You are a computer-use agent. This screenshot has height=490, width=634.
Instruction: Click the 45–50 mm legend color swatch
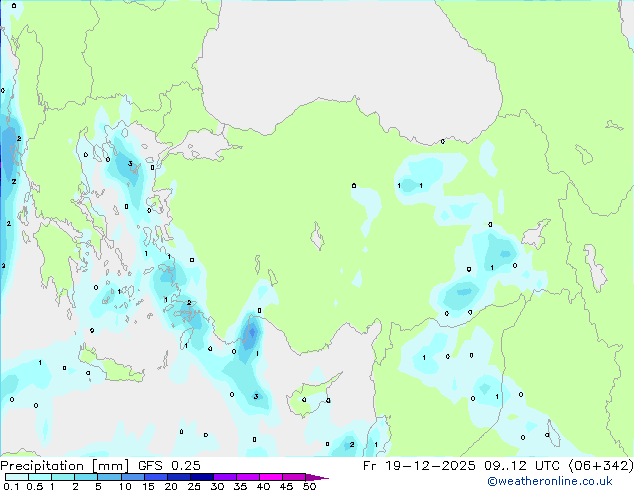pyautogui.click(x=294, y=477)
